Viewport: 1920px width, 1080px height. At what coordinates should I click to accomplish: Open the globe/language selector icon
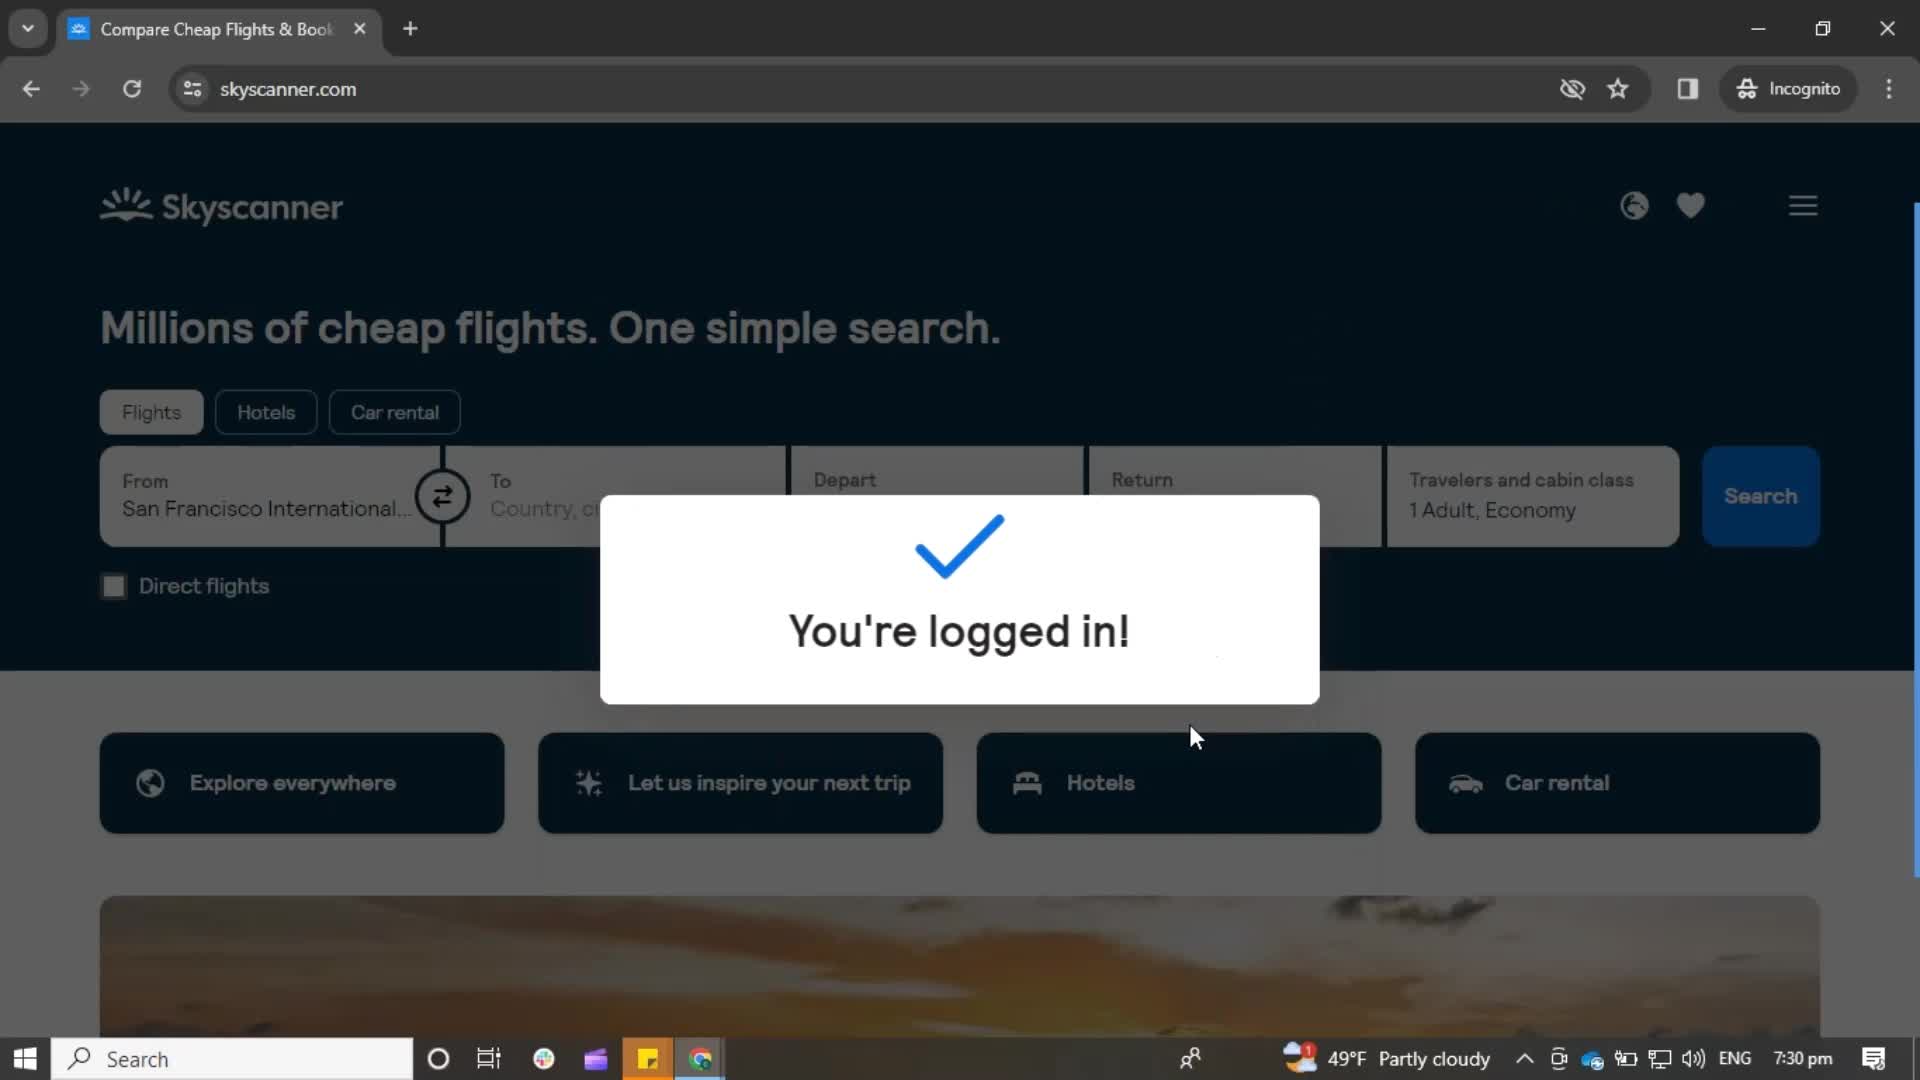point(1634,206)
